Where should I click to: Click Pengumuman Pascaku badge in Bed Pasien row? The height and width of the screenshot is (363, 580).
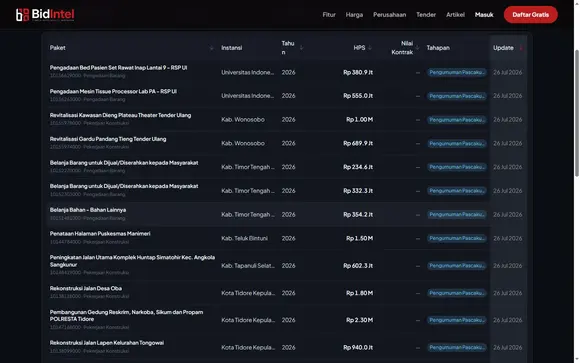(x=456, y=72)
